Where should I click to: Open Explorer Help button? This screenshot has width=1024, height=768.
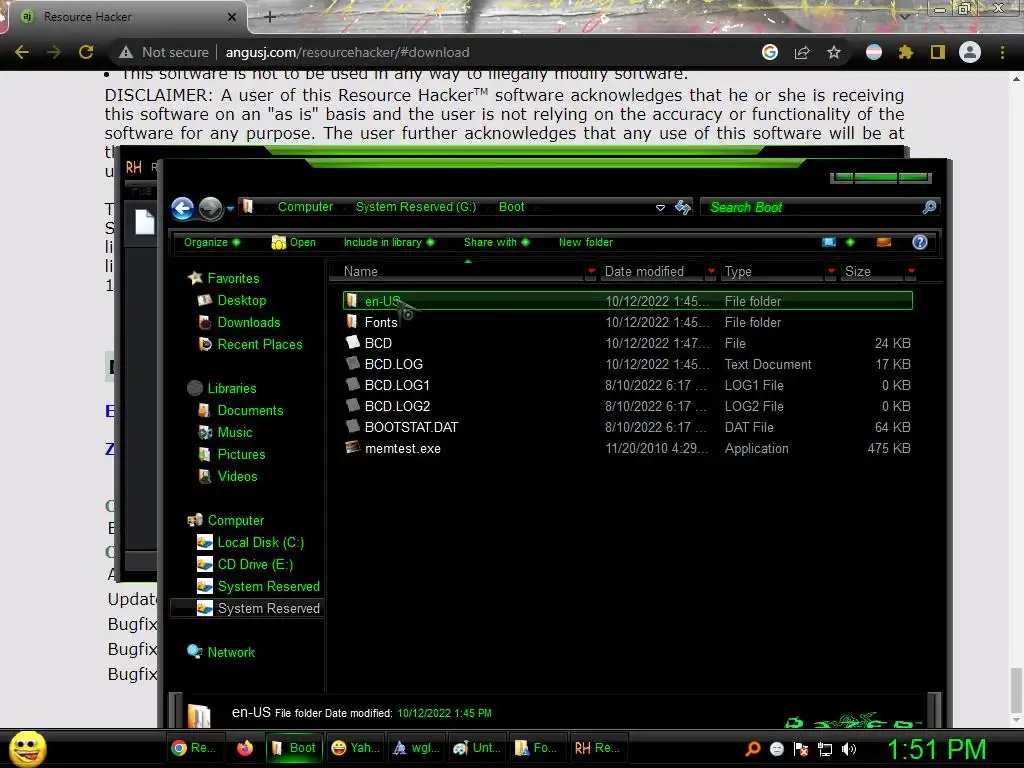920,242
